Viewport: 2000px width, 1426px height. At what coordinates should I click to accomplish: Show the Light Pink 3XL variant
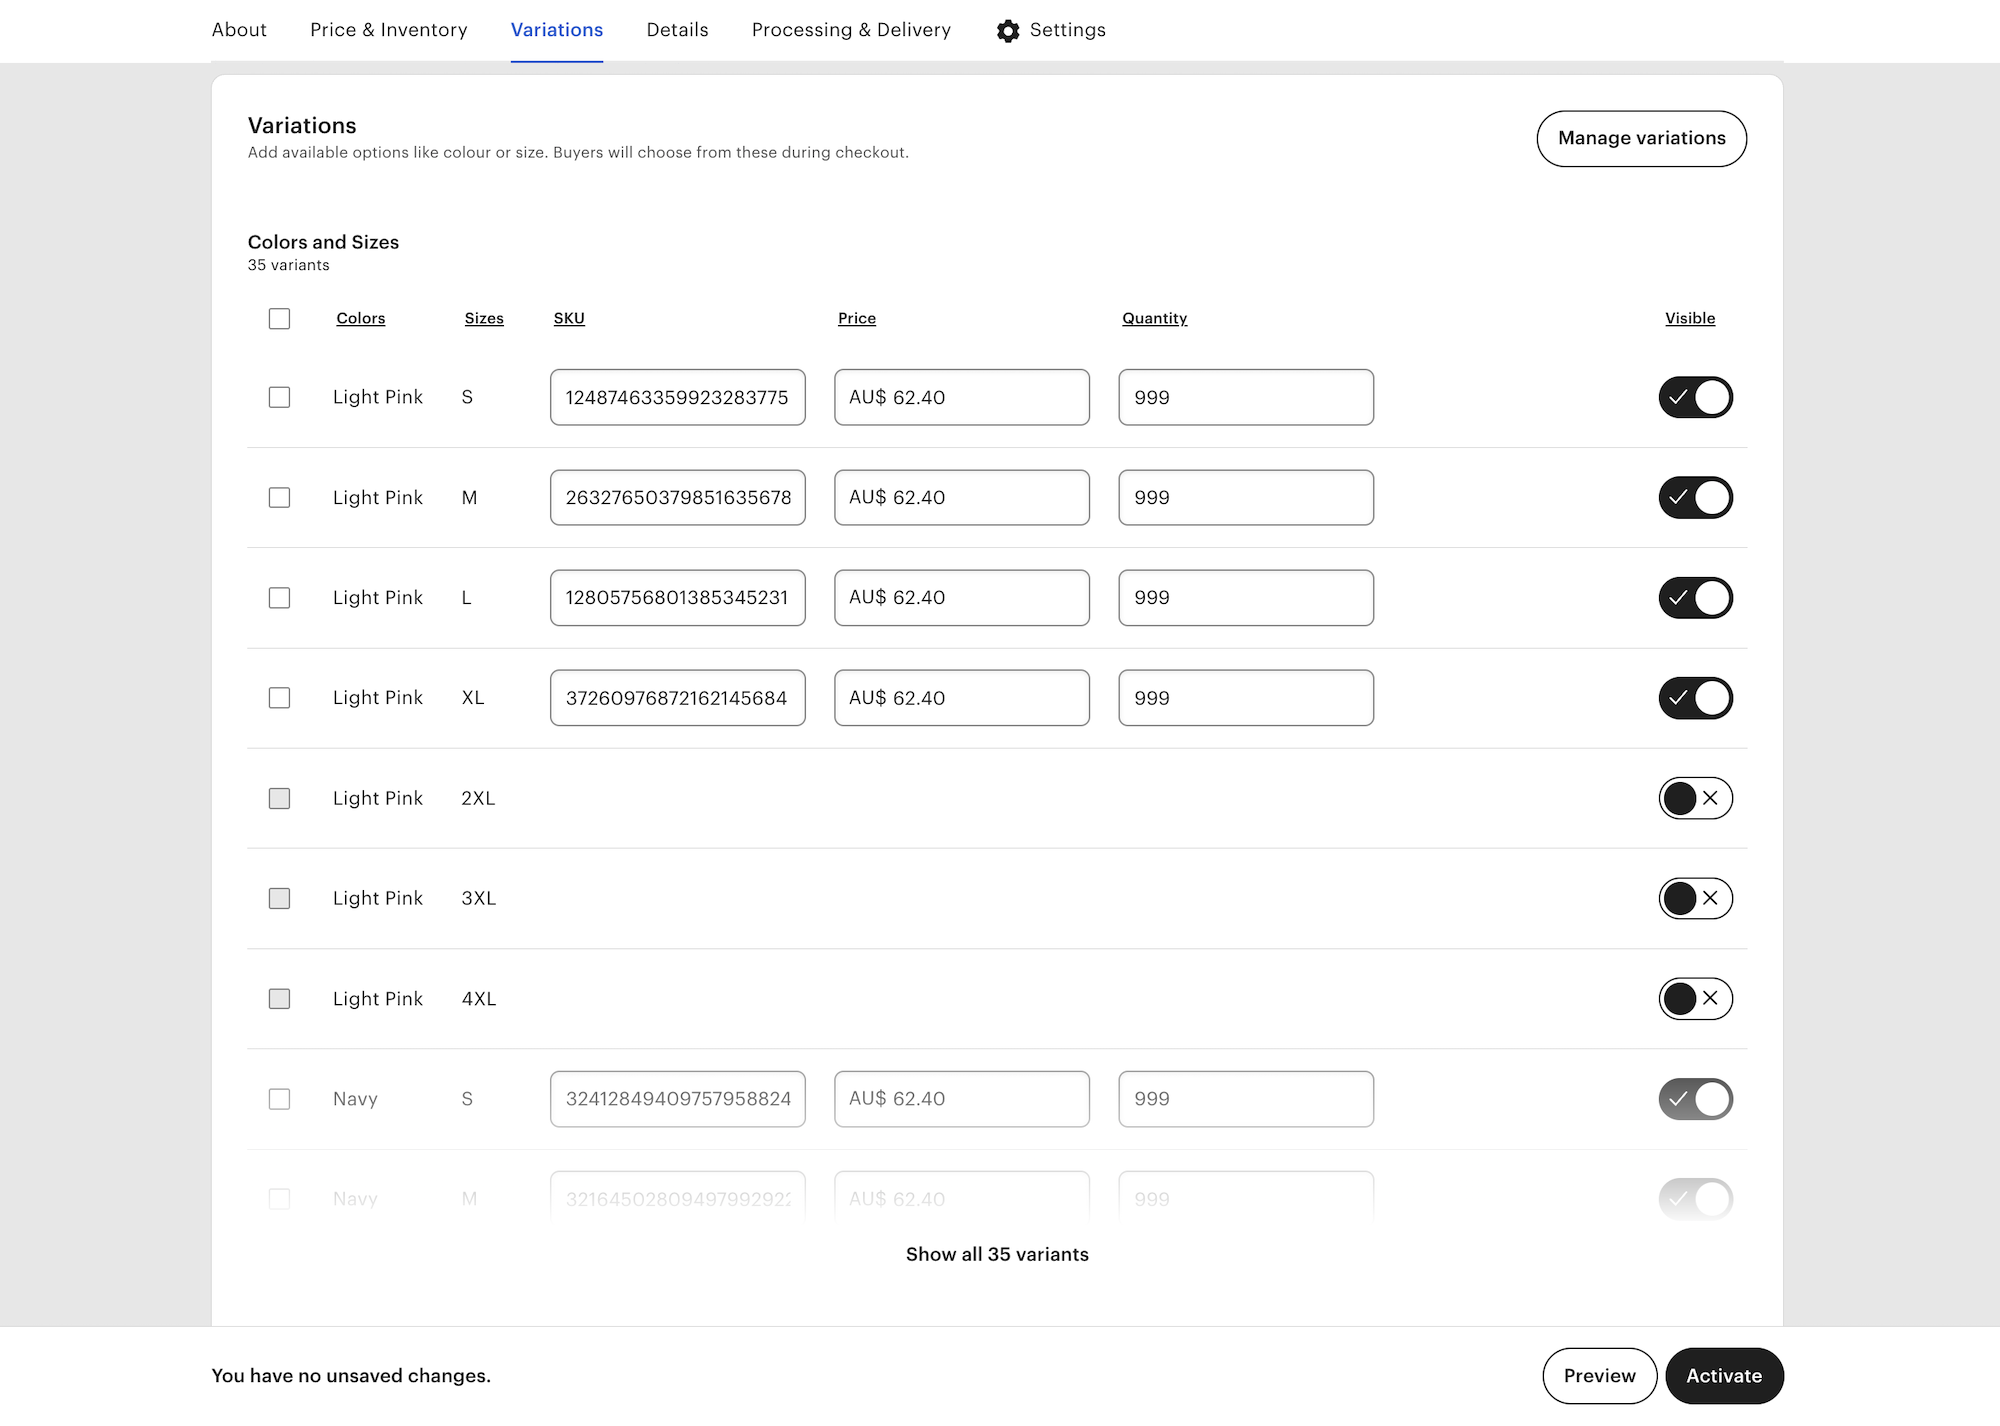(x=1695, y=898)
